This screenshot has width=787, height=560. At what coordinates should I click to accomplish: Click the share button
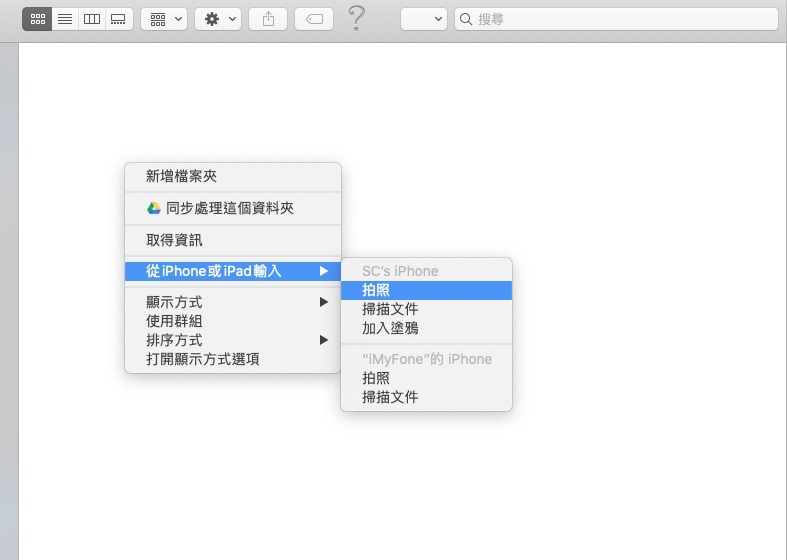tap(268, 19)
